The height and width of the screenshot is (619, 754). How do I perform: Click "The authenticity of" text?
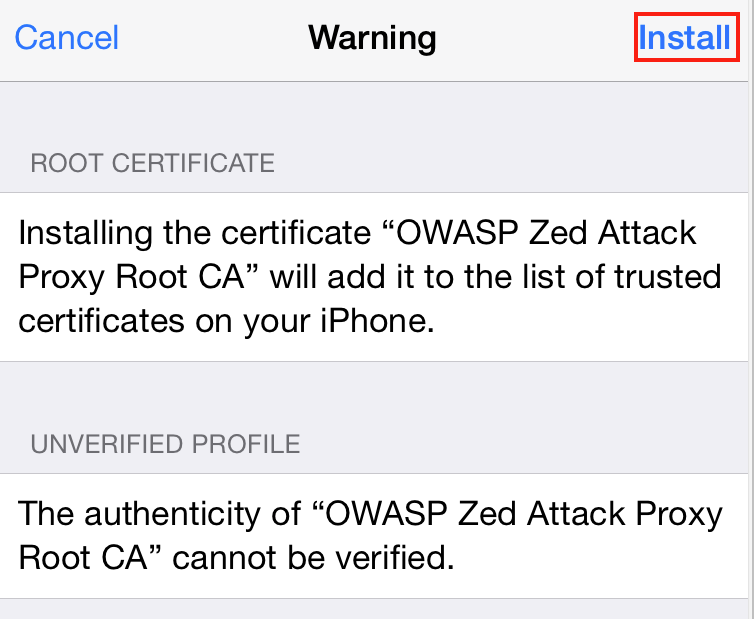[x=160, y=514]
